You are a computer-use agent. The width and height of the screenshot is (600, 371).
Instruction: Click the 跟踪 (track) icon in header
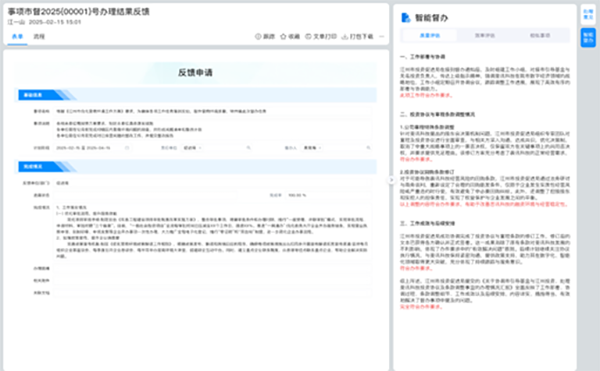coord(258,36)
